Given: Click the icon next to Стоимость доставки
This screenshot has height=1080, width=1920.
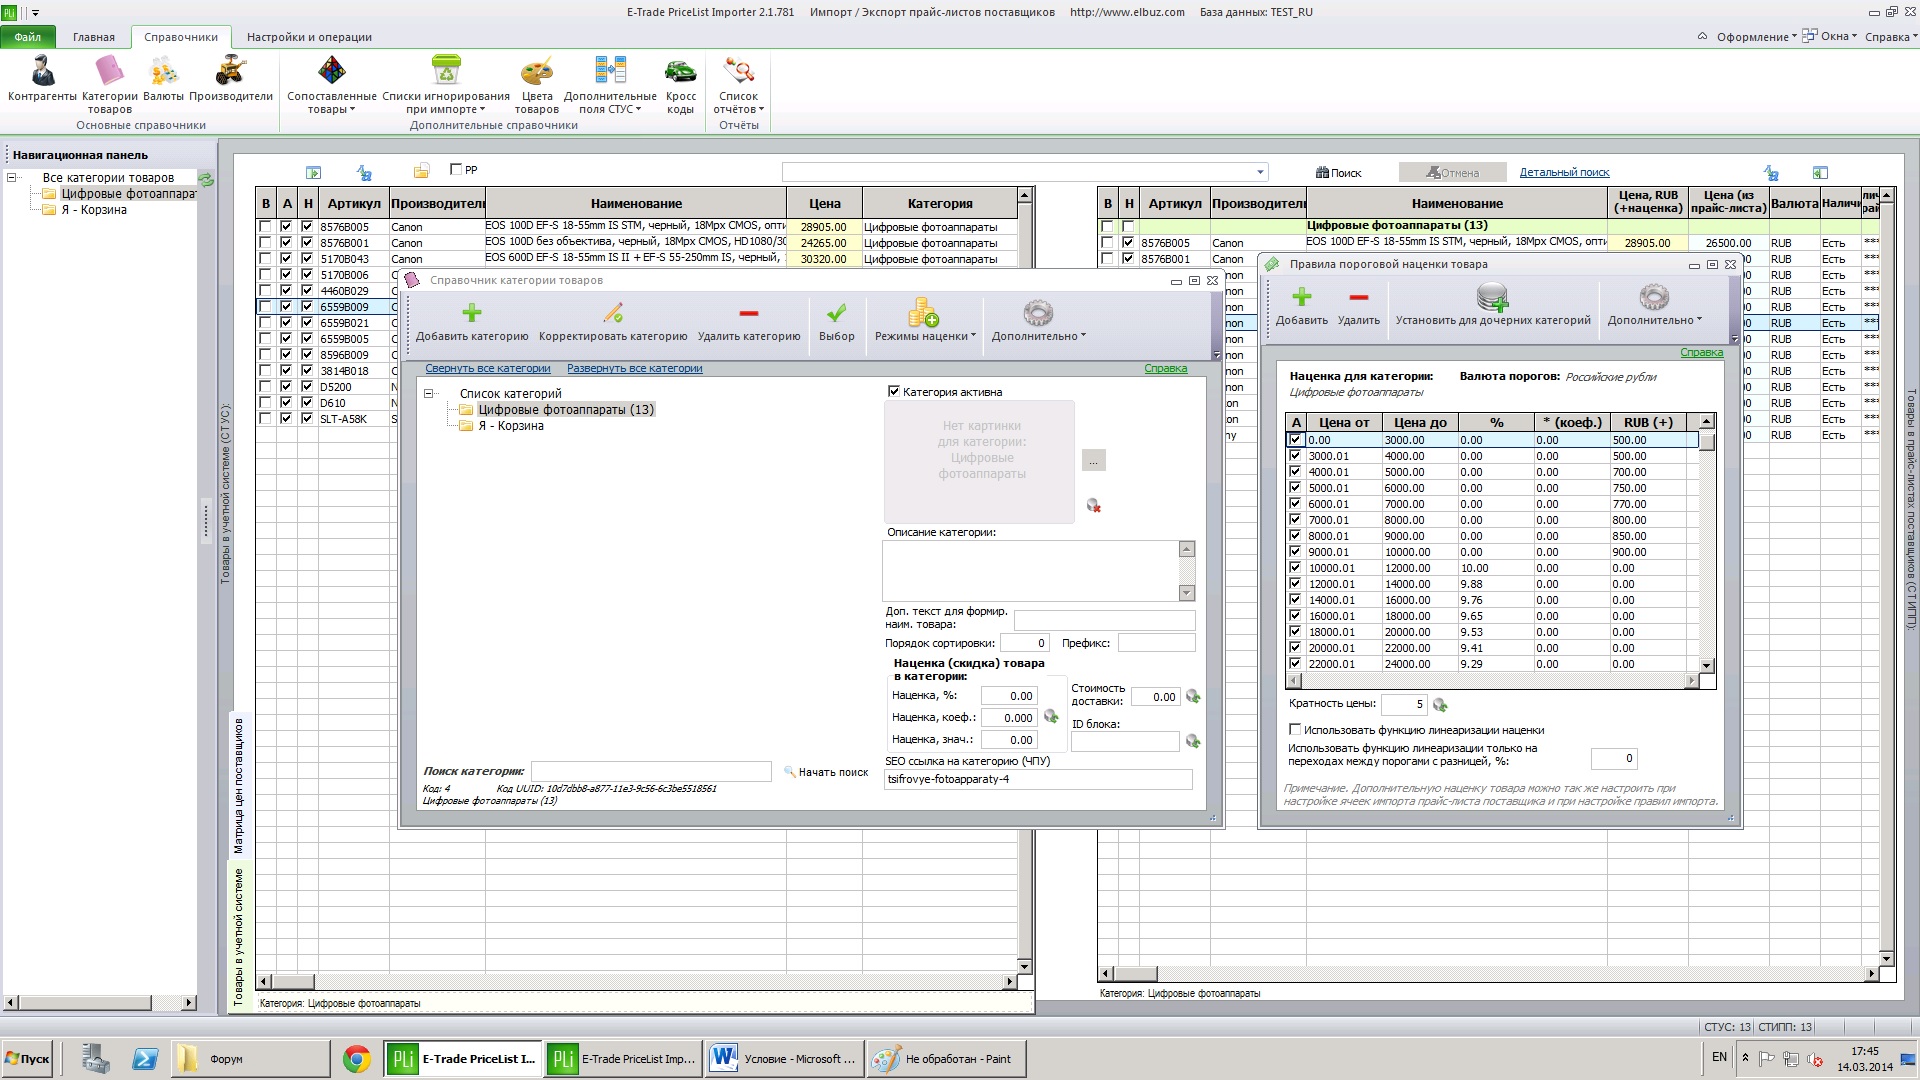Looking at the screenshot, I should (1193, 696).
